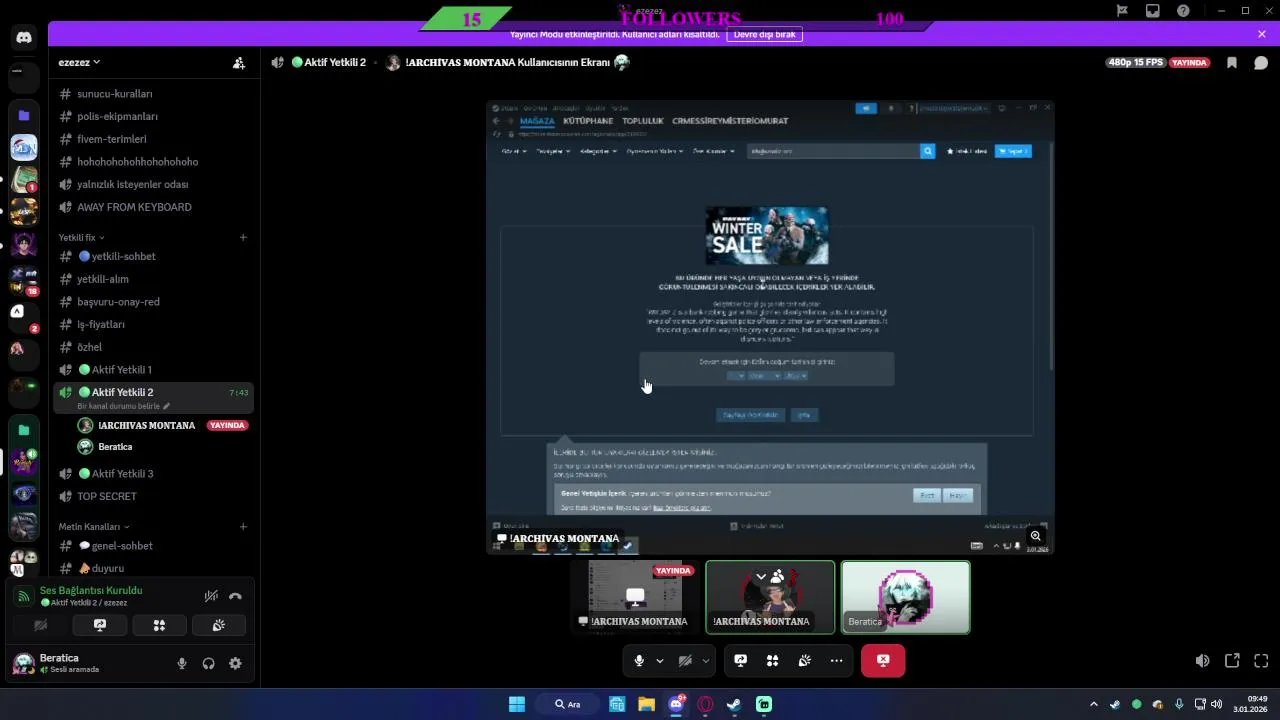The height and width of the screenshot is (720, 1280).
Task: Open the Discord help question mark icon
Action: tap(1184, 11)
